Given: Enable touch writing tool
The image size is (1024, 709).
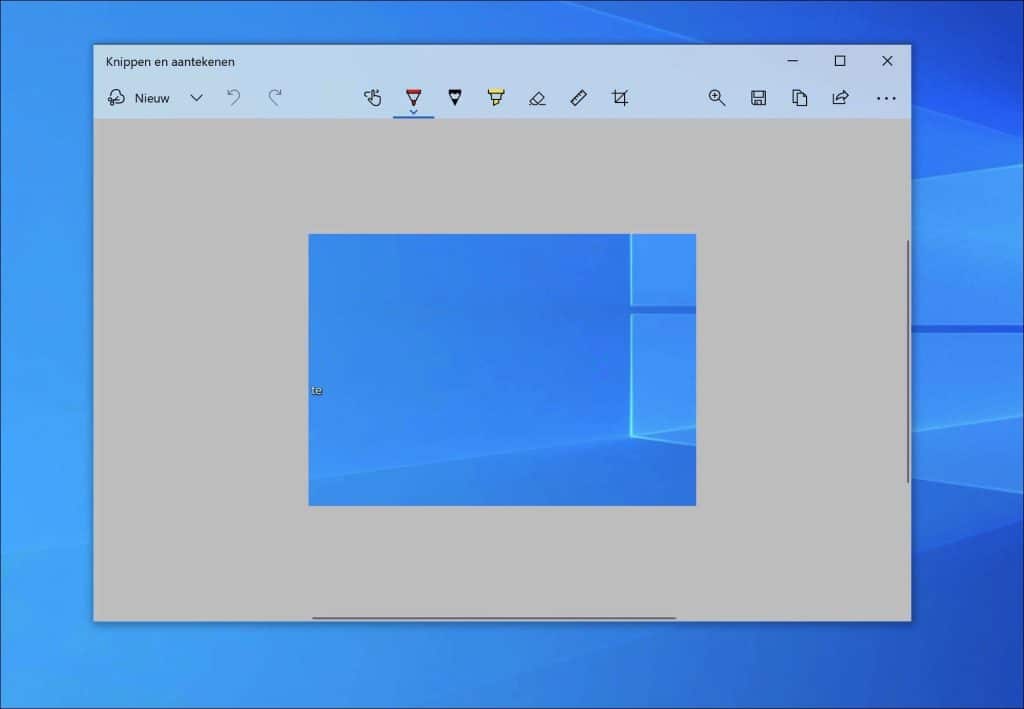Looking at the screenshot, I should (372, 98).
